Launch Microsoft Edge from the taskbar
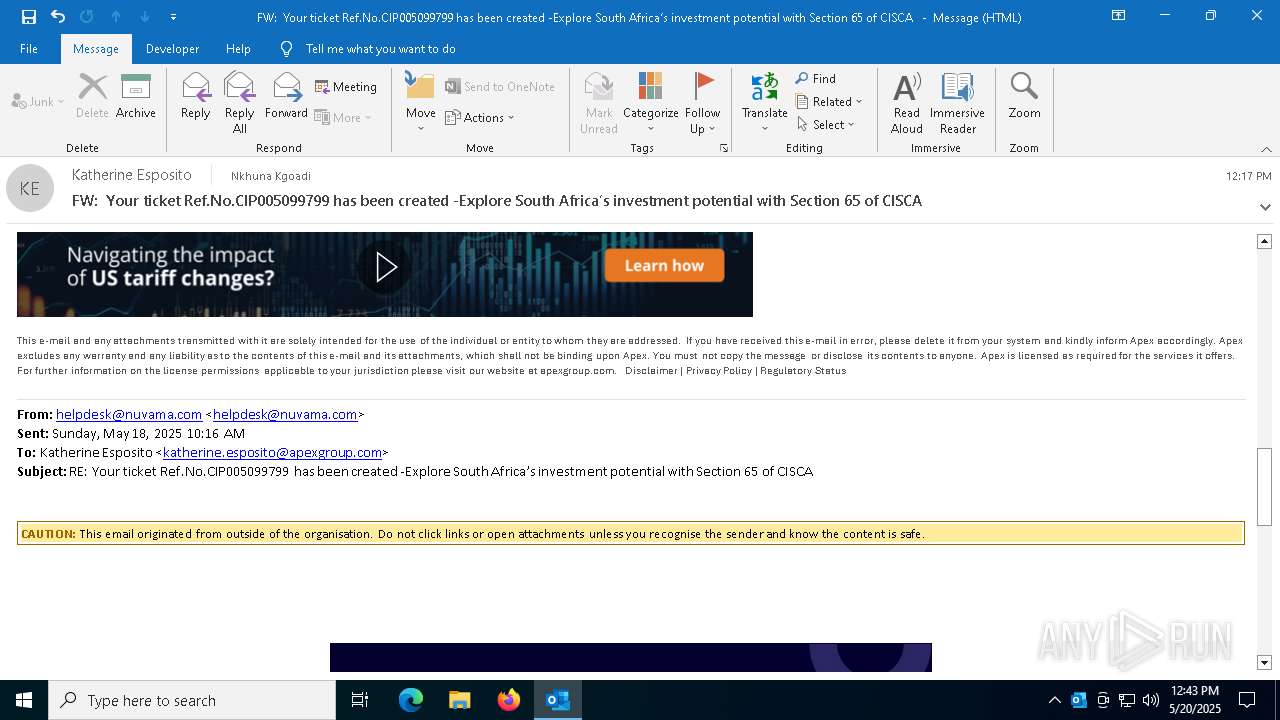Viewport: 1280px width, 720px height. (411, 700)
